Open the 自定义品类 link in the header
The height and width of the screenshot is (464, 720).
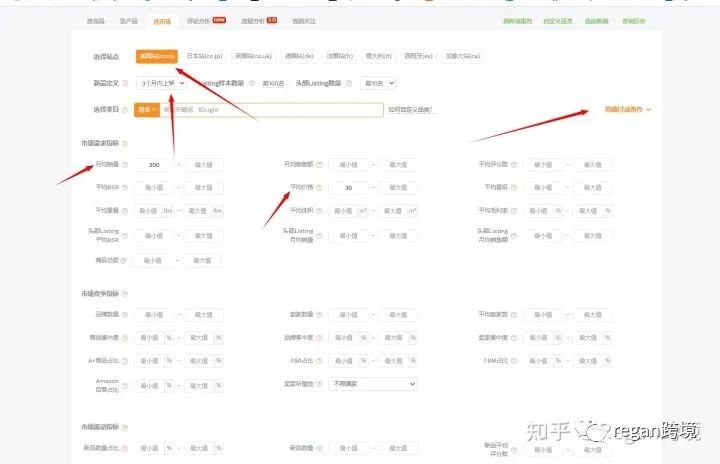[x=558, y=21]
